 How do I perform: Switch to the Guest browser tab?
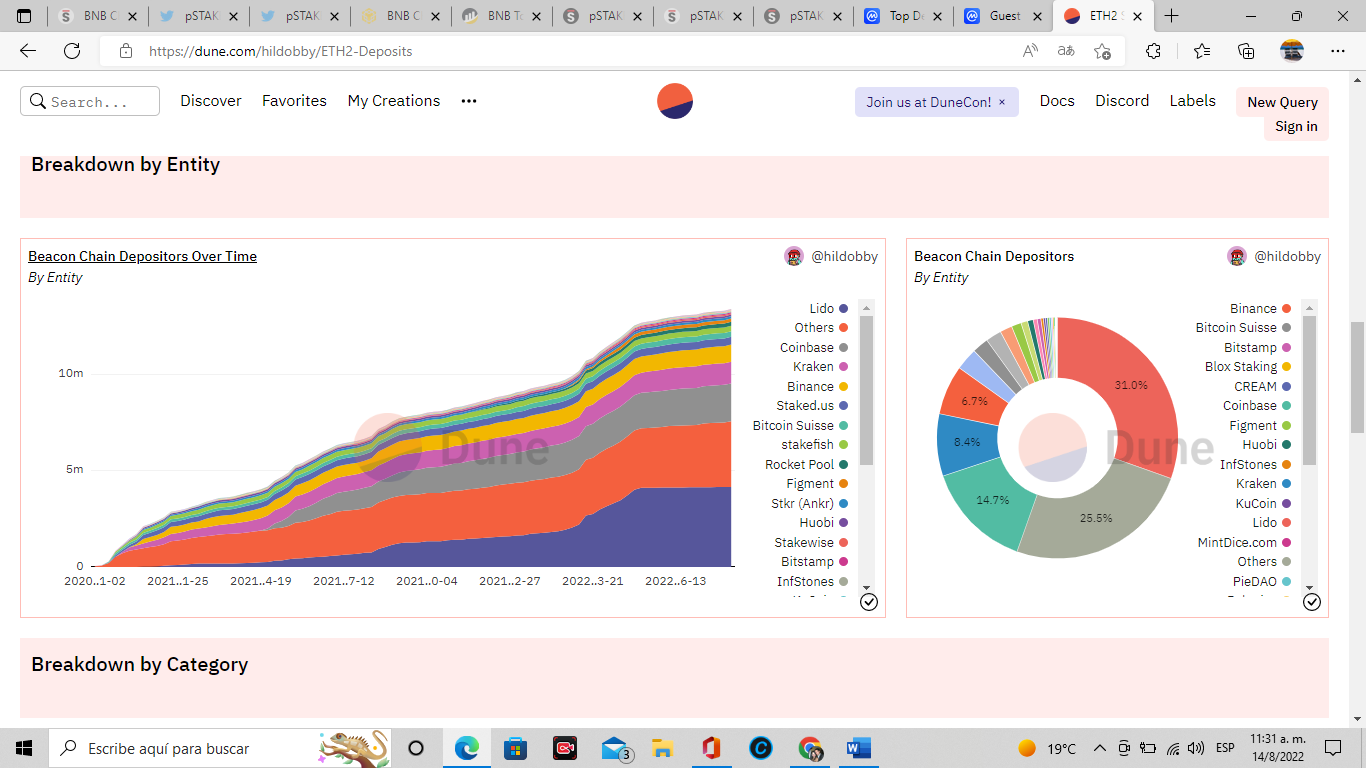tap(1002, 16)
